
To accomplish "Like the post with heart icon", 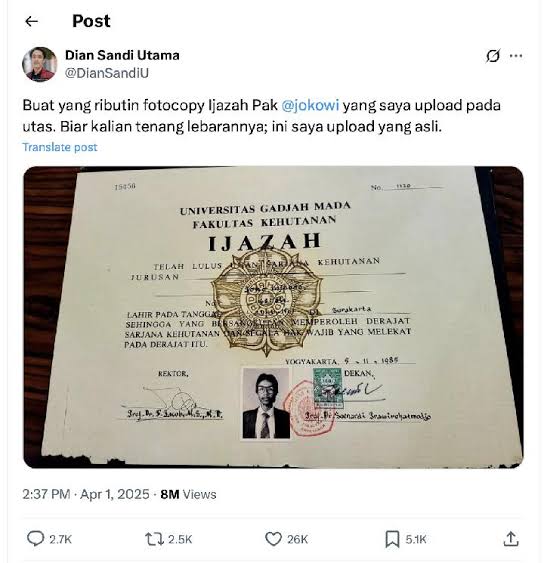I will point(273,539).
